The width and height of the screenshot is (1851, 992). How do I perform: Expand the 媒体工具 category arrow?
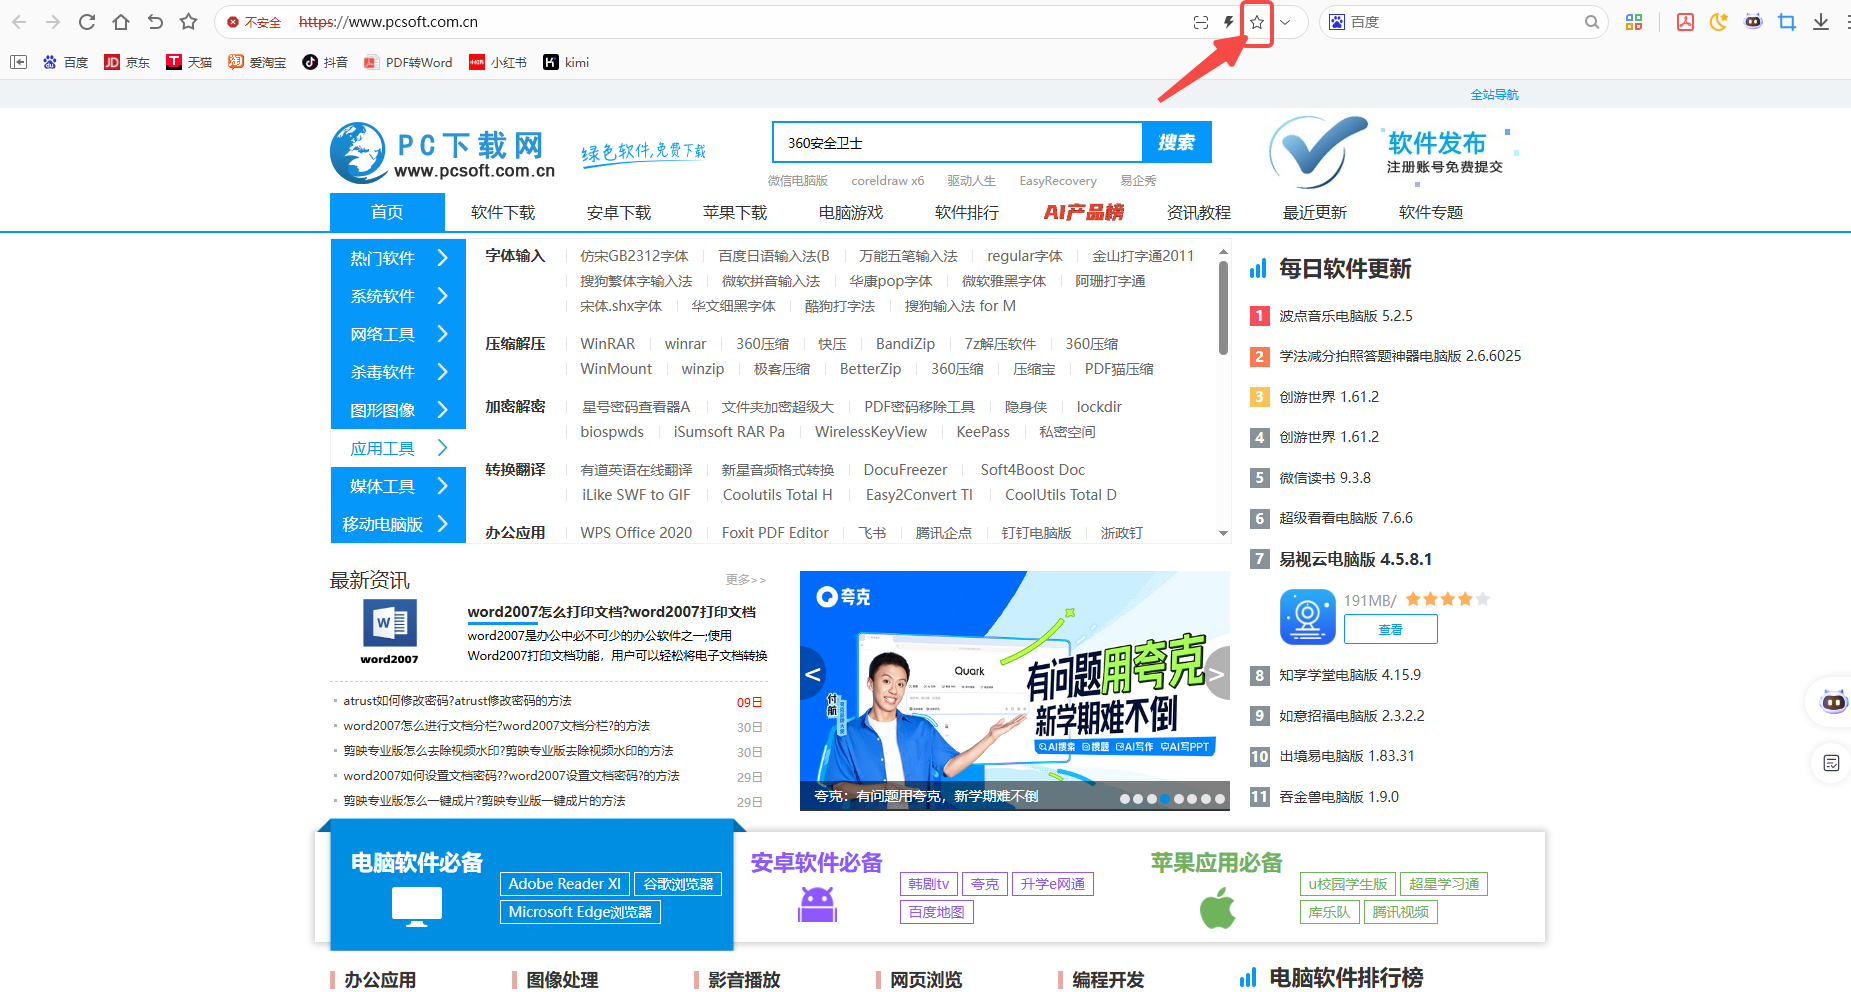tap(443, 485)
